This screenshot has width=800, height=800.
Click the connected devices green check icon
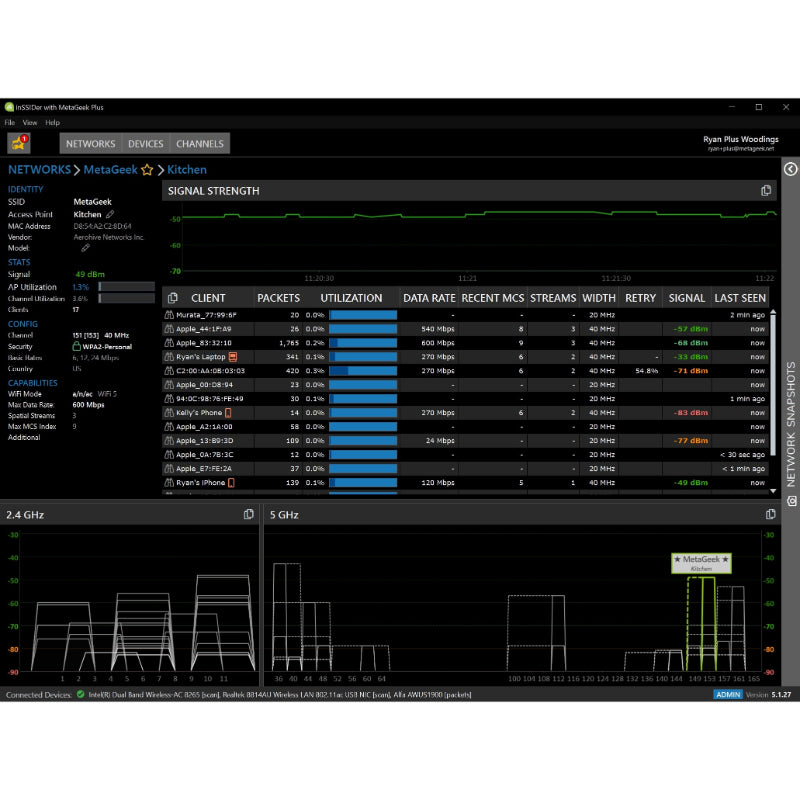80,694
